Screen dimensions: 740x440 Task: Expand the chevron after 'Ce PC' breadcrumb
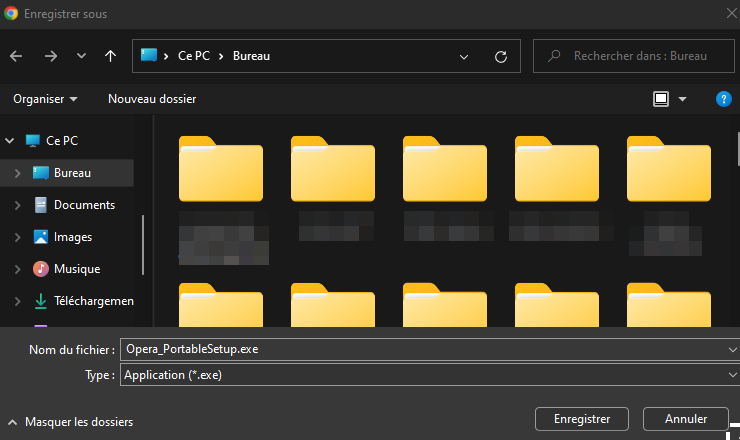click(221, 56)
